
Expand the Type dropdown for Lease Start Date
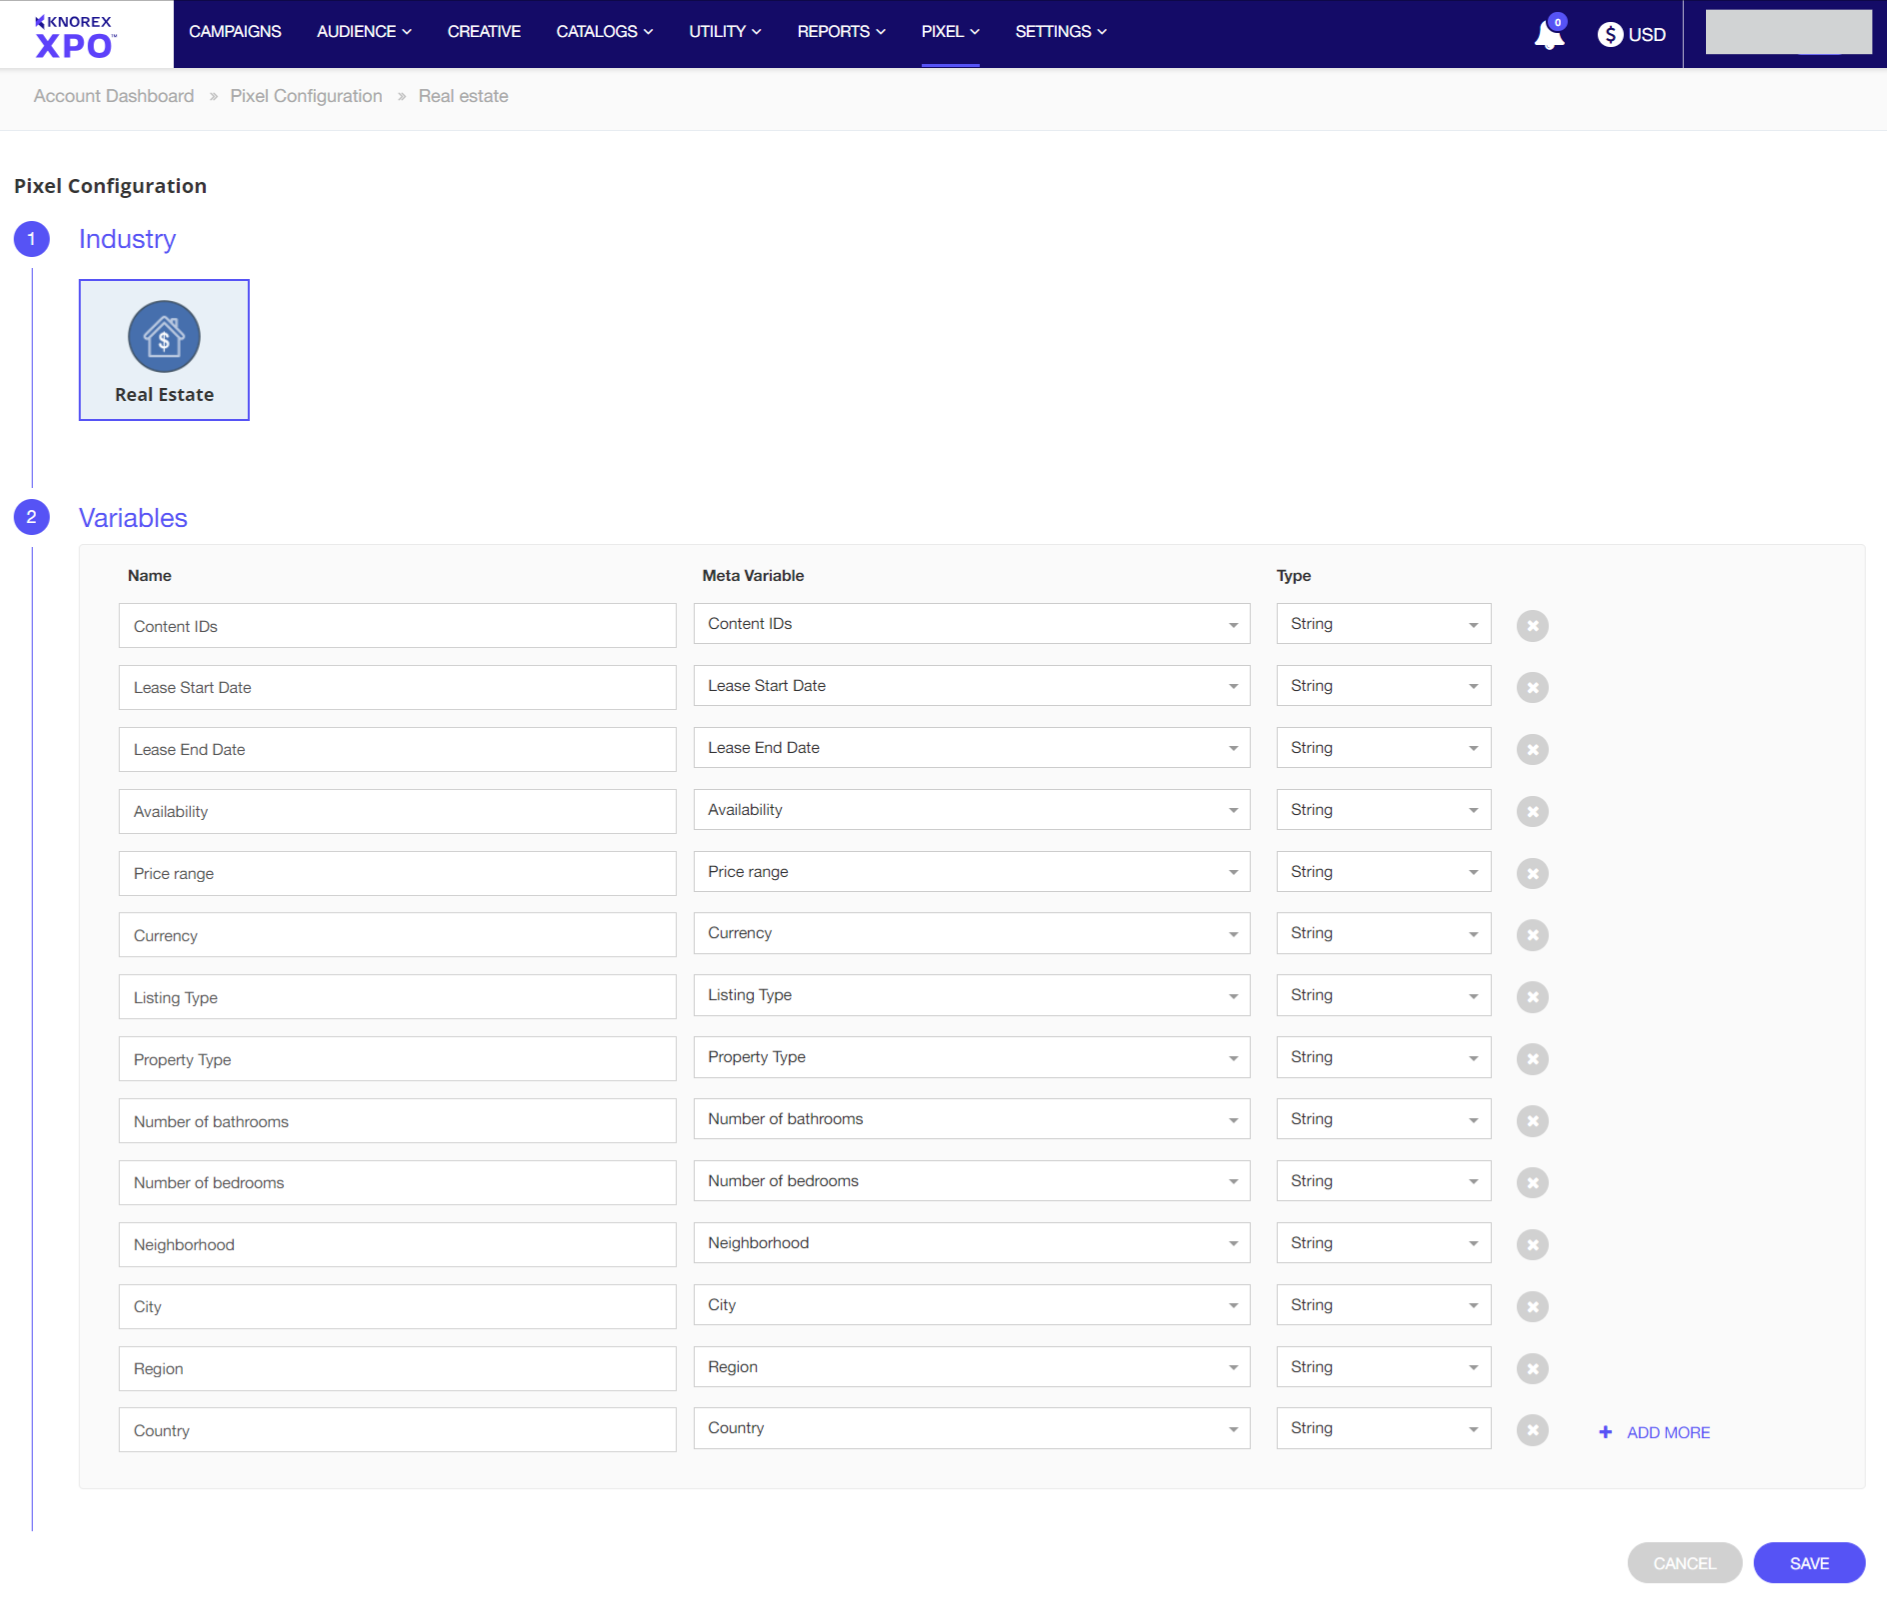pos(1384,686)
